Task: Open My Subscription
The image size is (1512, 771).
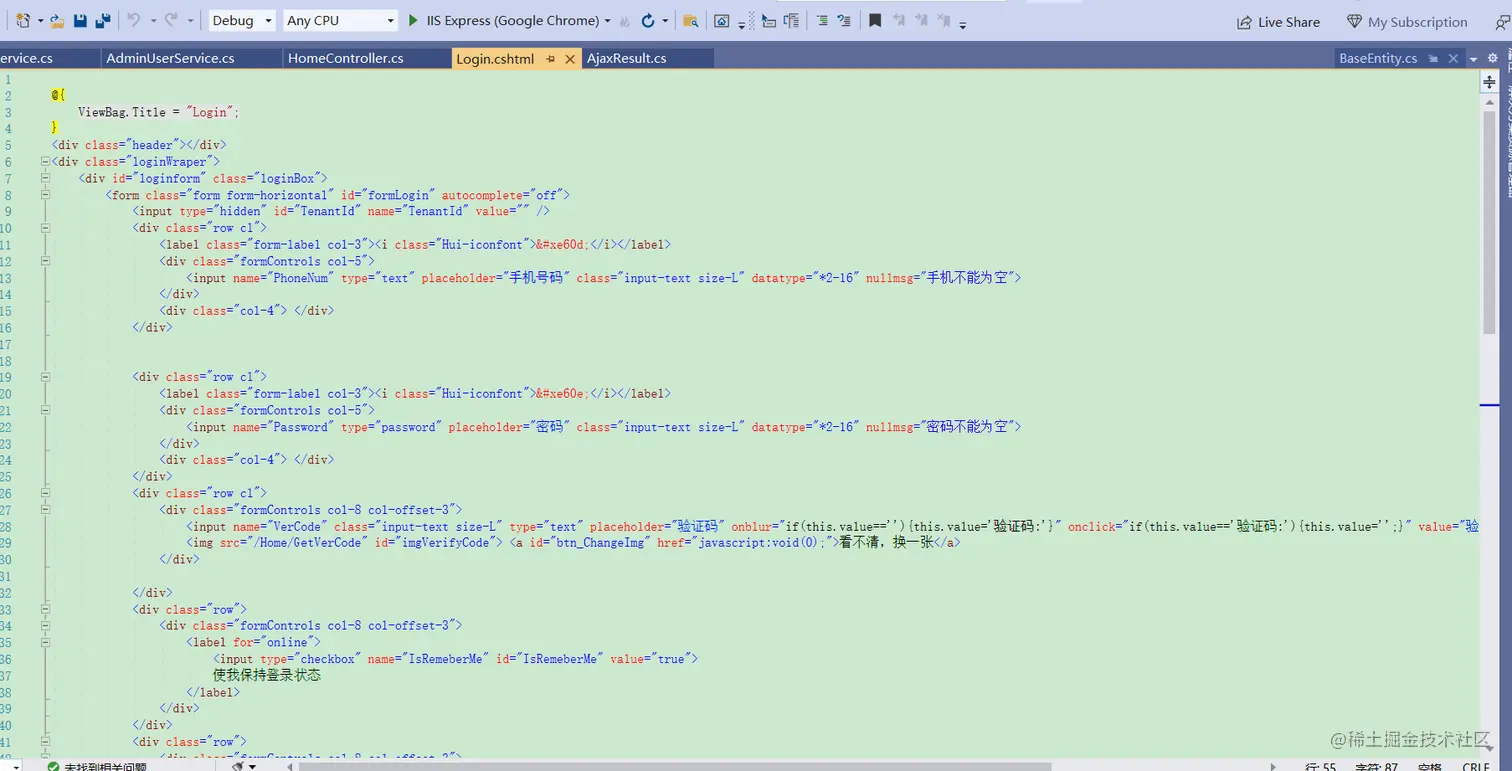Action: 1407,22
